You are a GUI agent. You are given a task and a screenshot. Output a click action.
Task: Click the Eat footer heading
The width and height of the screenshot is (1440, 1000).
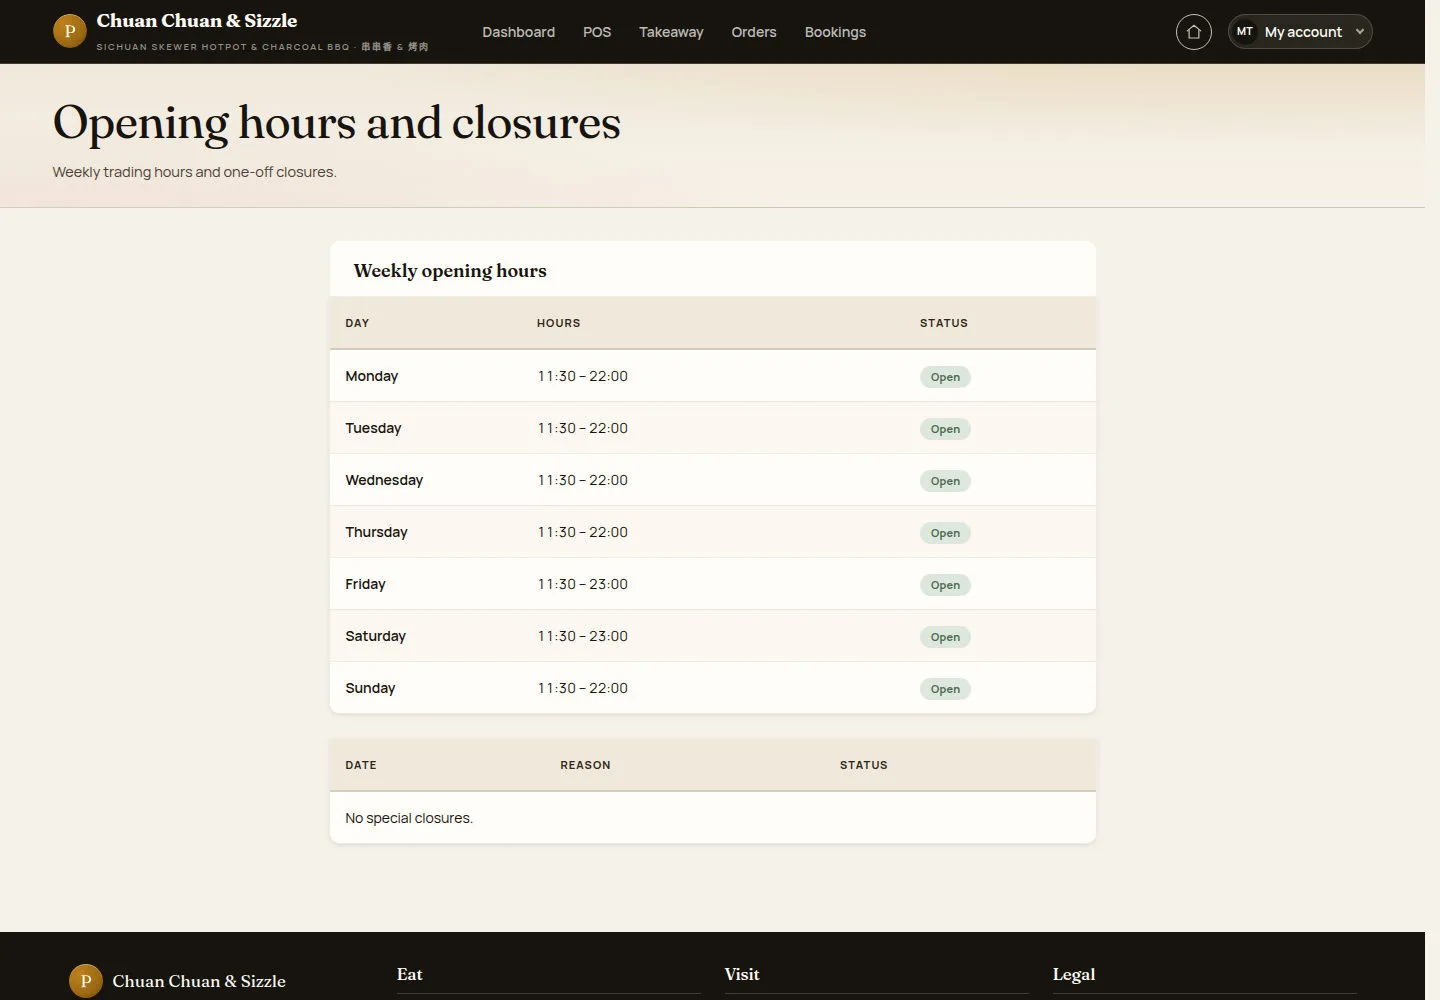click(x=409, y=974)
